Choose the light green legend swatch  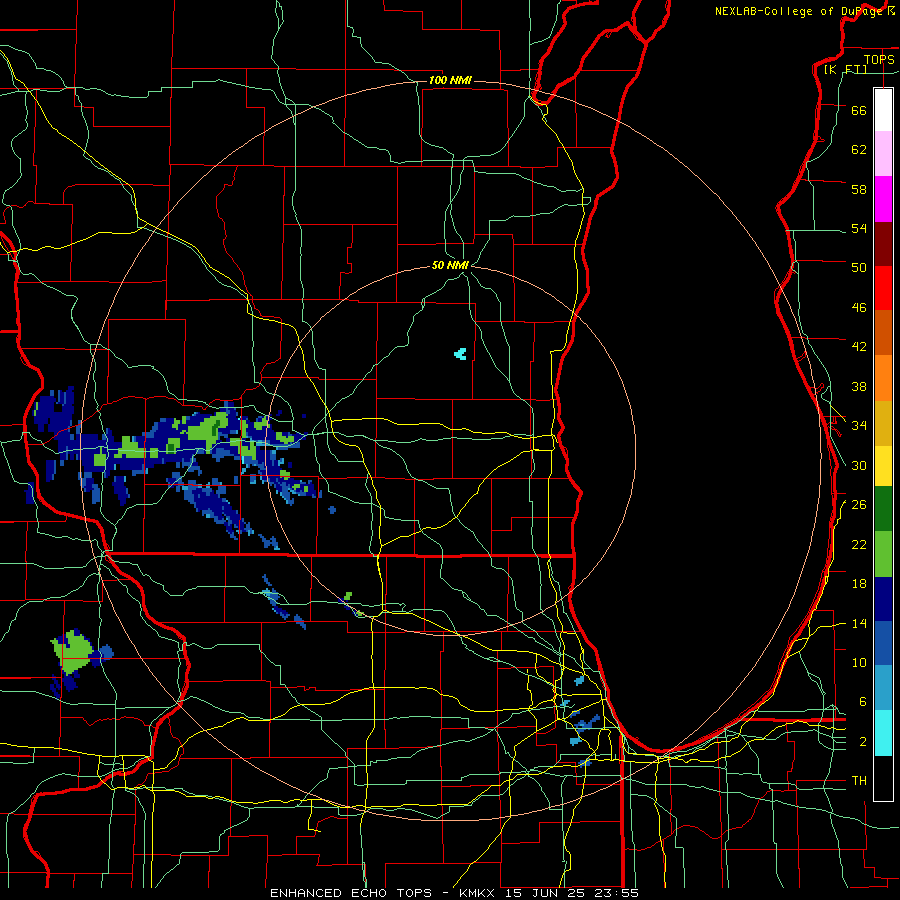(883, 554)
